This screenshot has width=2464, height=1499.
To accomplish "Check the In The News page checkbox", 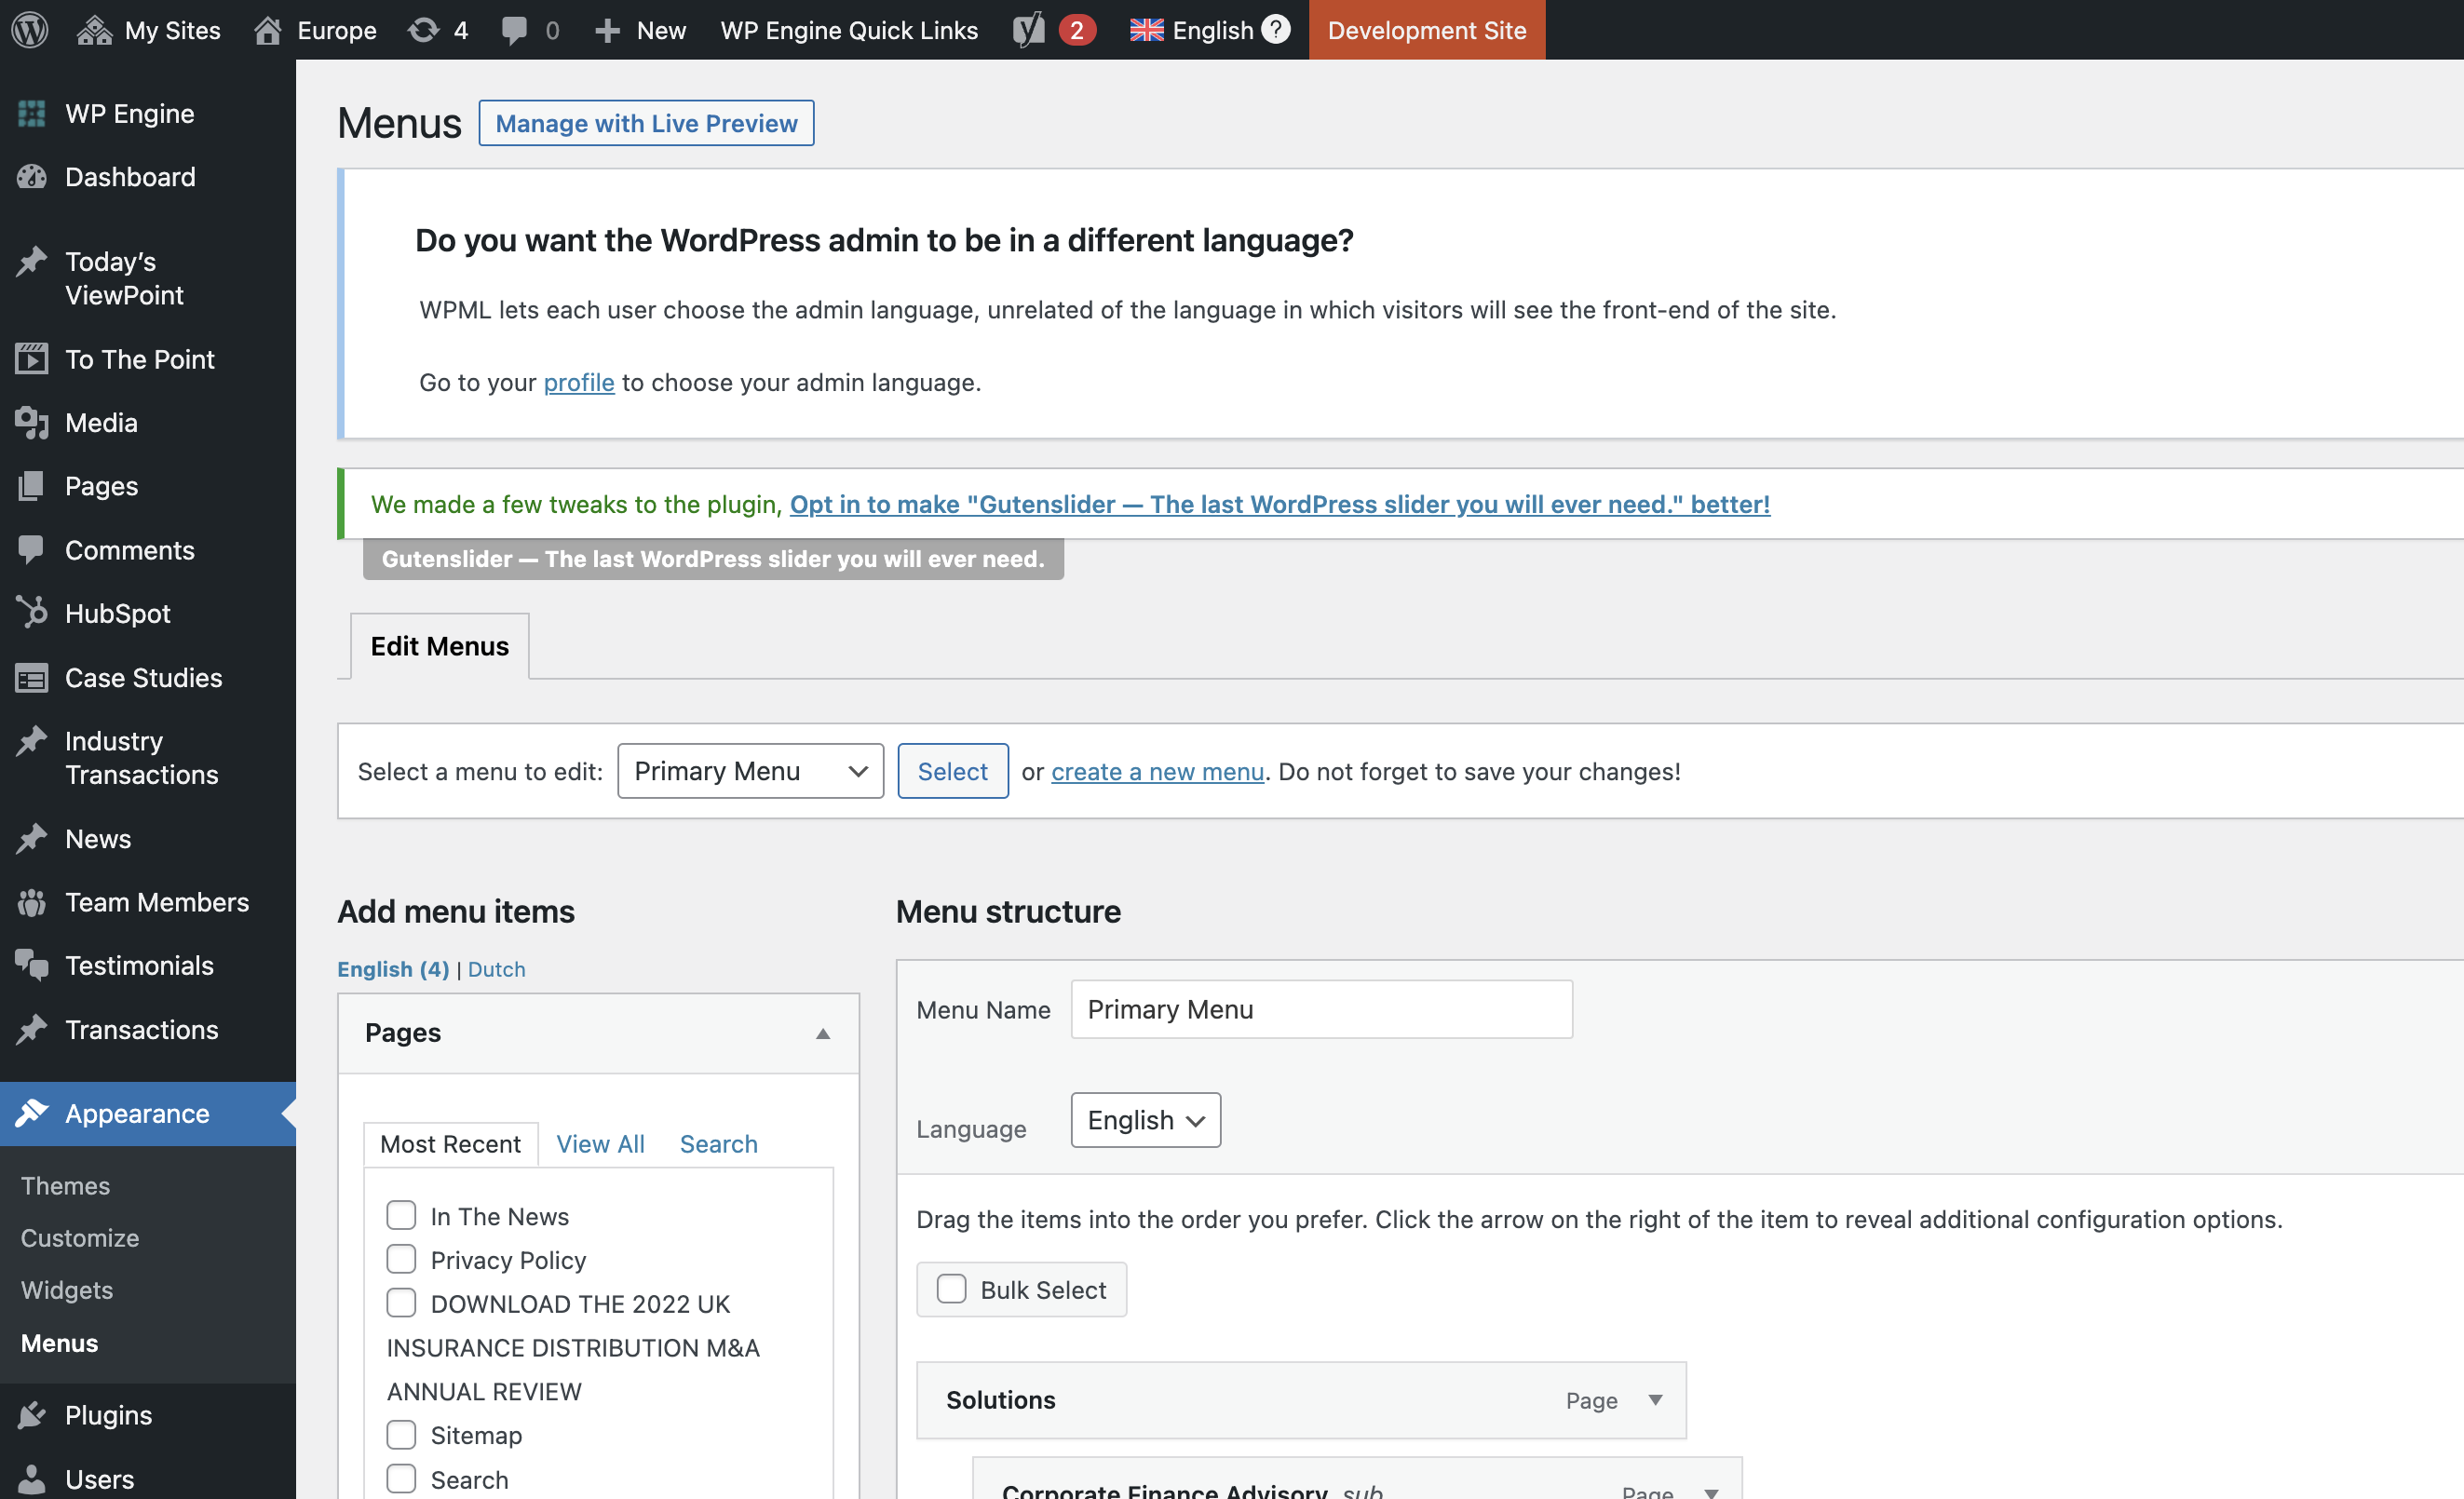I will [401, 1215].
